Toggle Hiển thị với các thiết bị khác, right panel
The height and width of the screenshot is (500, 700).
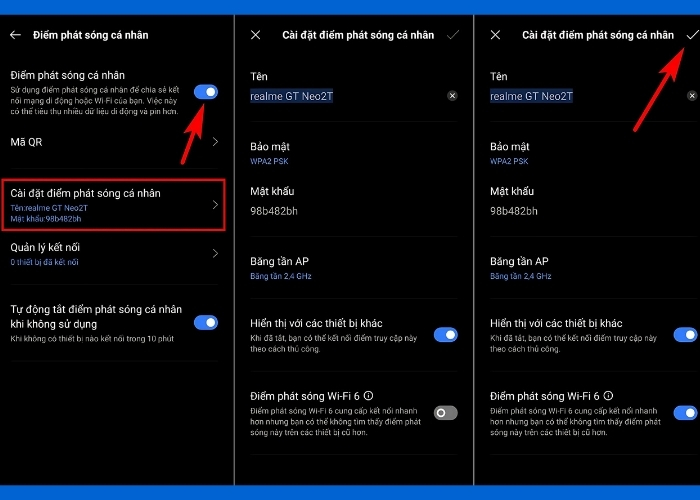click(685, 335)
